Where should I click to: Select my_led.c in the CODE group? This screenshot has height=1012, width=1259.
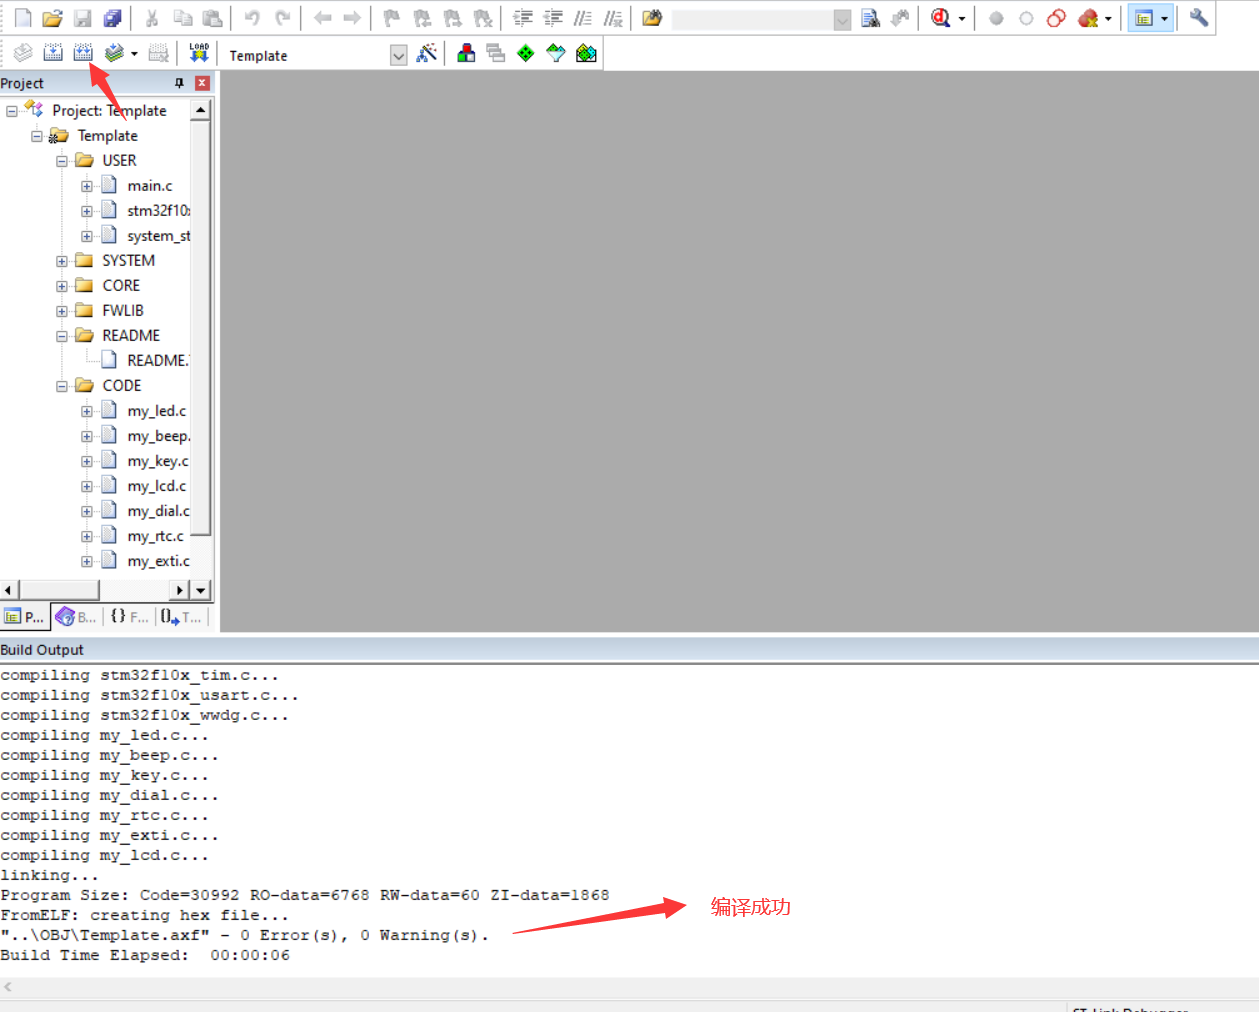(157, 411)
